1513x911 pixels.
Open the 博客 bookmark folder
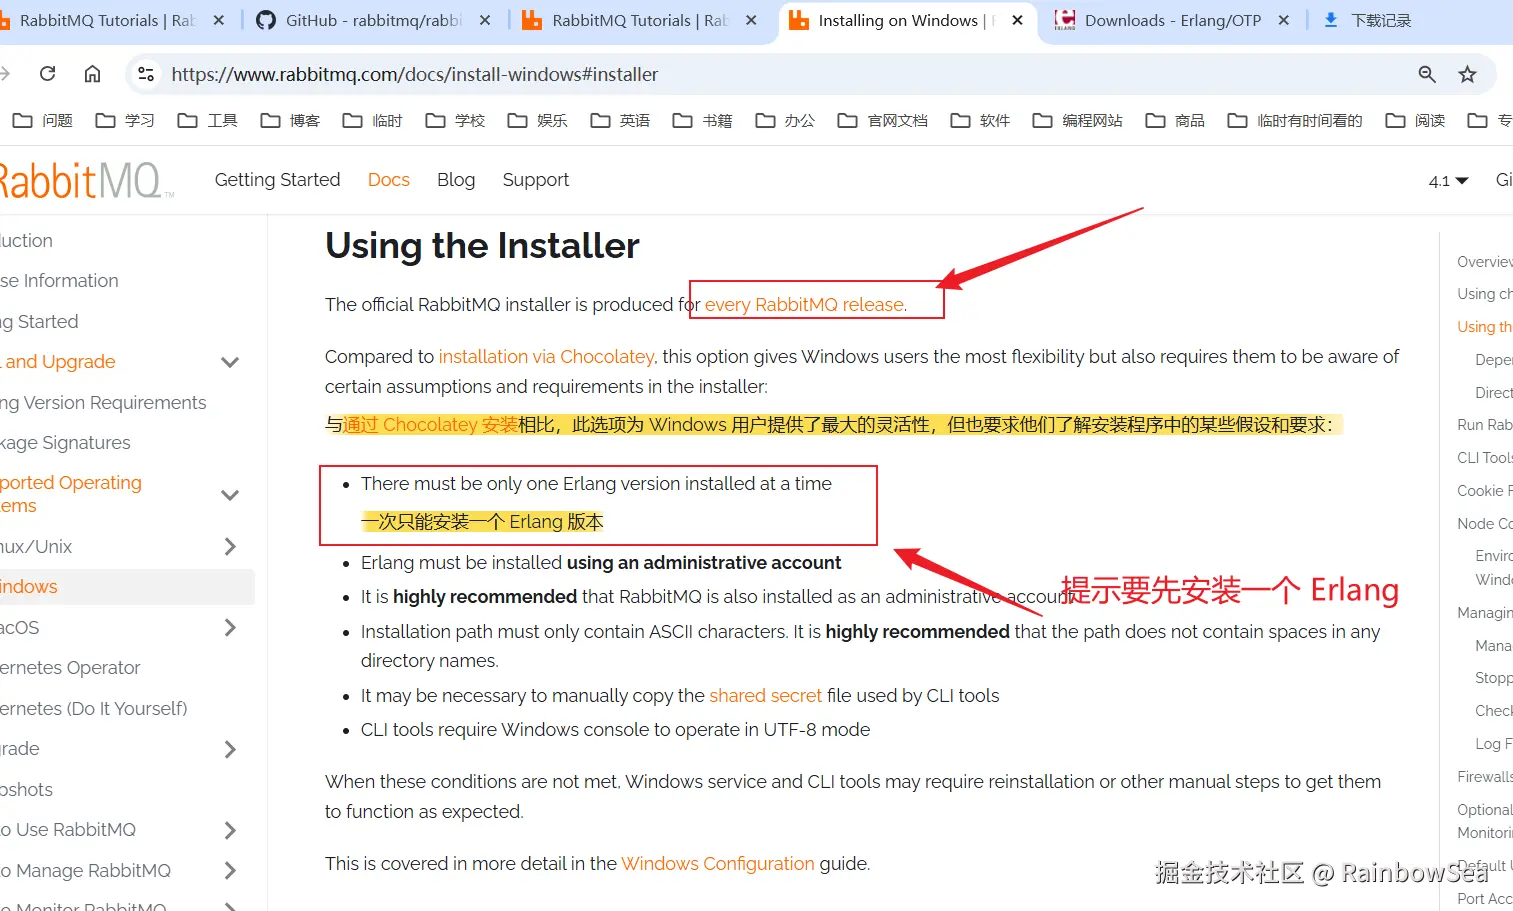[x=290, y=121]
